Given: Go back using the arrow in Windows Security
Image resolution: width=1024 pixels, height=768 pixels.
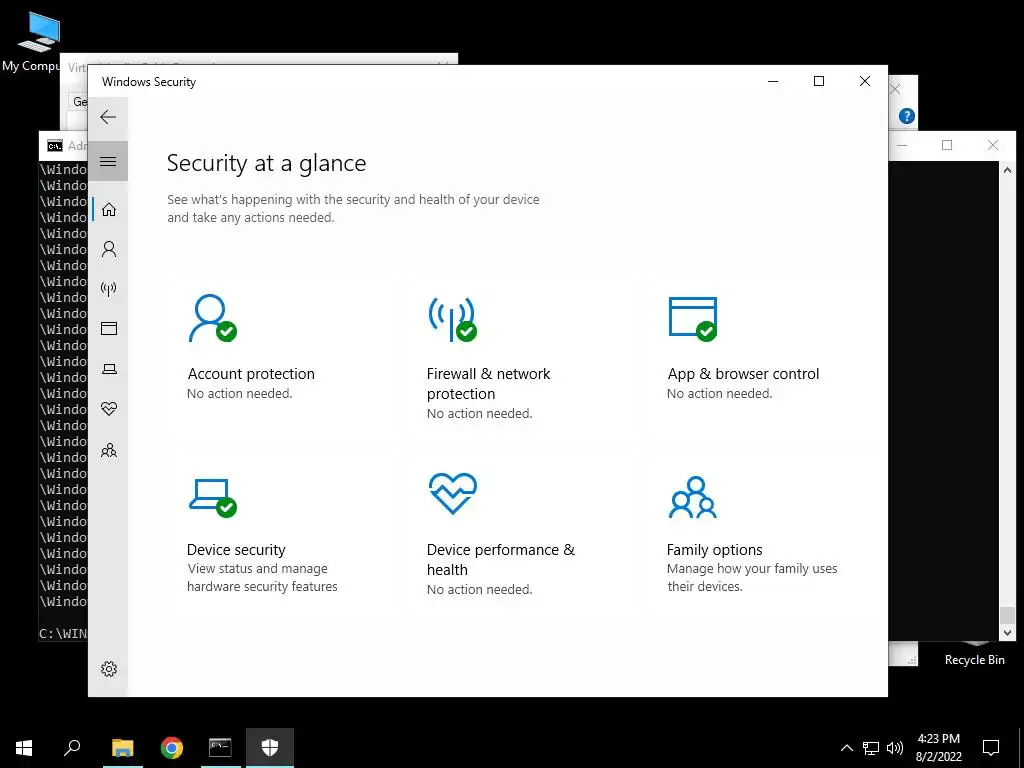Looking at the screenshot, I should pyautogui.click(x=108, y=117).
